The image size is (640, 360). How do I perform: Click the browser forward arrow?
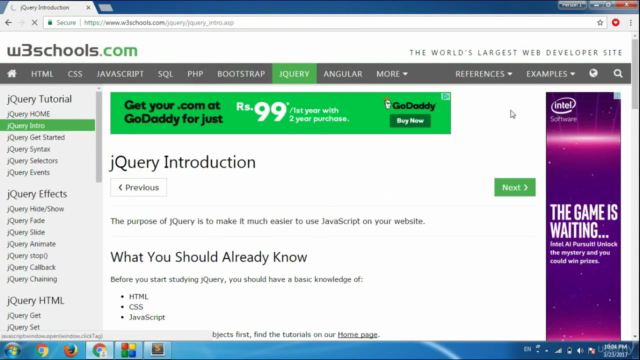21,22
